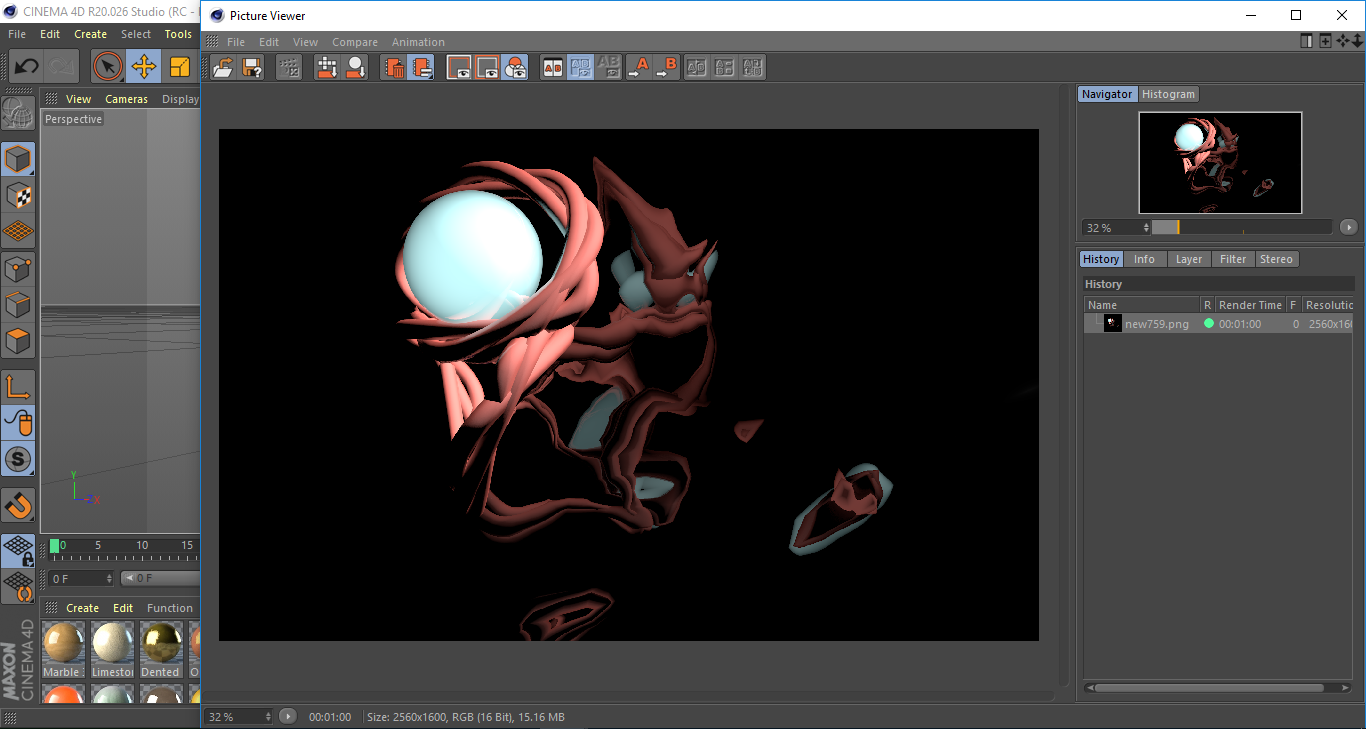Enable Workplane mode orange grid icon
Viewport: 1366px width, 729px height.
pyautogui.click(x=18, y=231)
